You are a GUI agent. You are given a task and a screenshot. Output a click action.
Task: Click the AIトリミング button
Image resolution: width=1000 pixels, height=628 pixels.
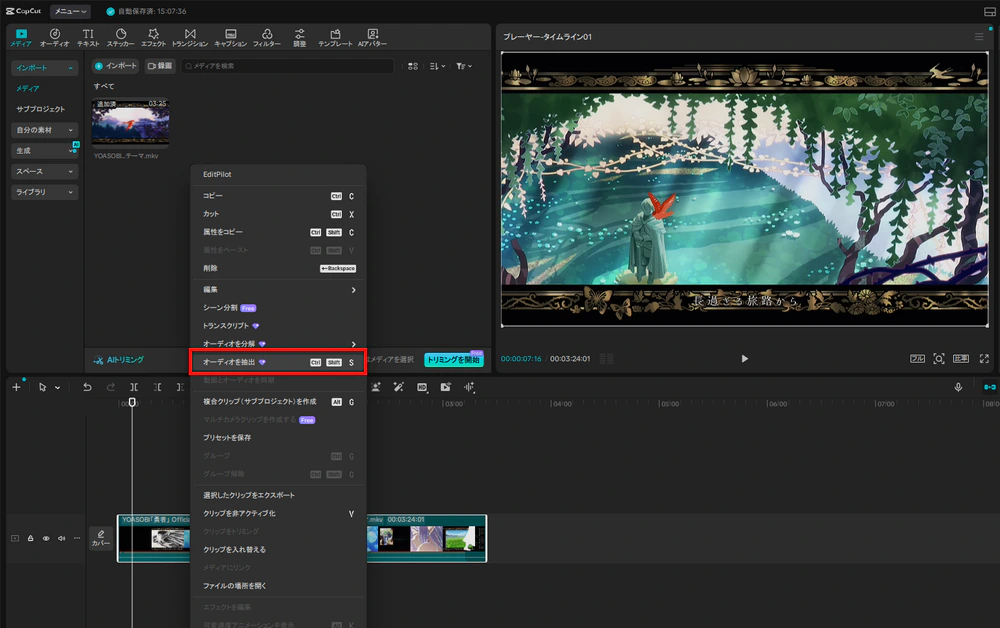point(119,360)
